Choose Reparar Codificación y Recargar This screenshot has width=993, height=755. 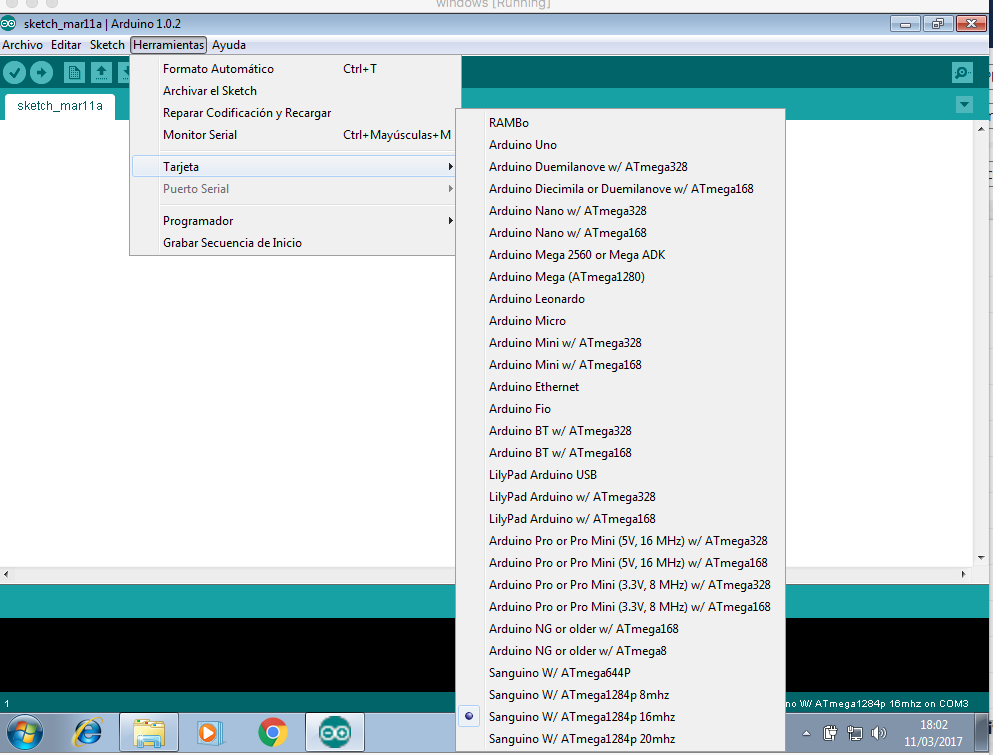293,113
